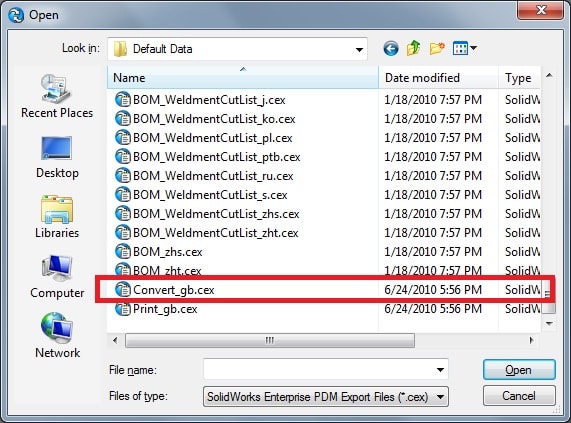The width and height of the screenshot is (571, 423).
Task: Expand the Look in folder dropdown
Action: (359, 49)
